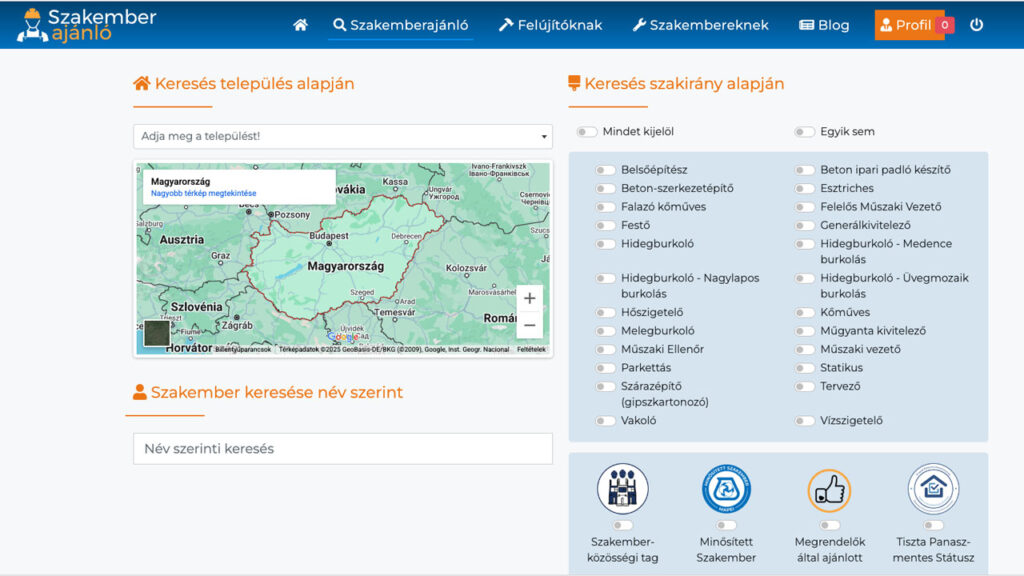
Task: Toggle the Festő specialty switch
Action: pos(605,226)
